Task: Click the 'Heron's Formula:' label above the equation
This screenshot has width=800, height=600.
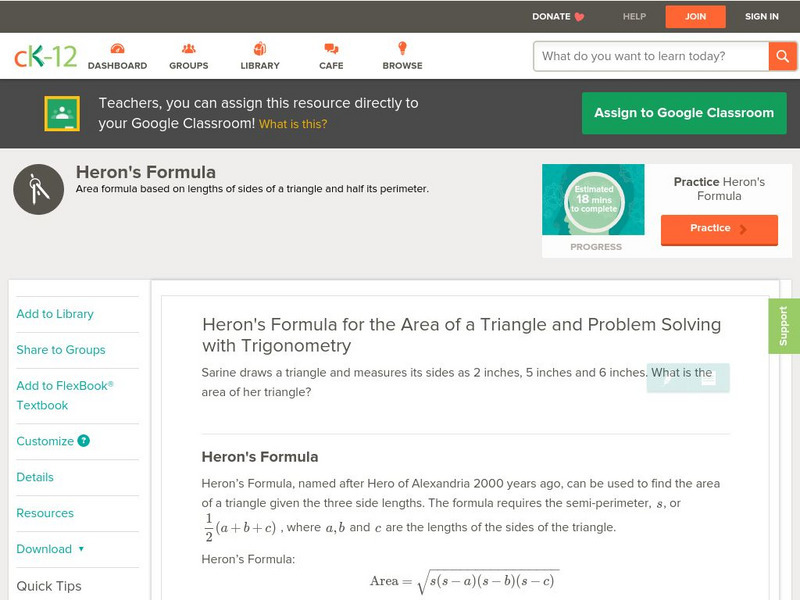Action: click(248, 559)
